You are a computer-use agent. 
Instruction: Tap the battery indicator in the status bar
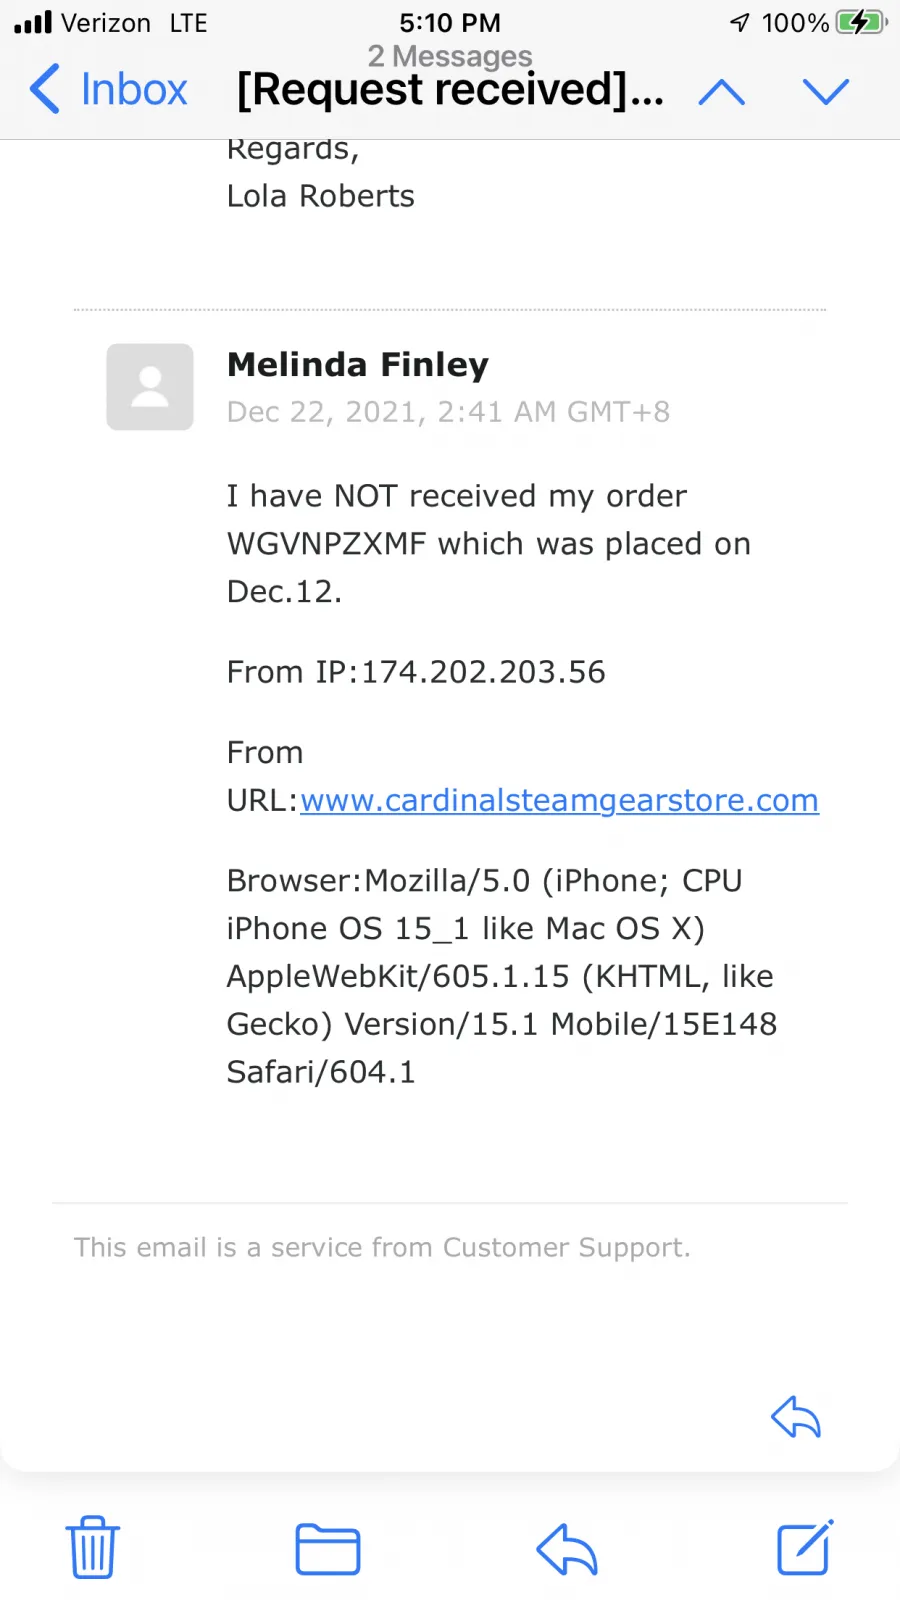point(861,22)
